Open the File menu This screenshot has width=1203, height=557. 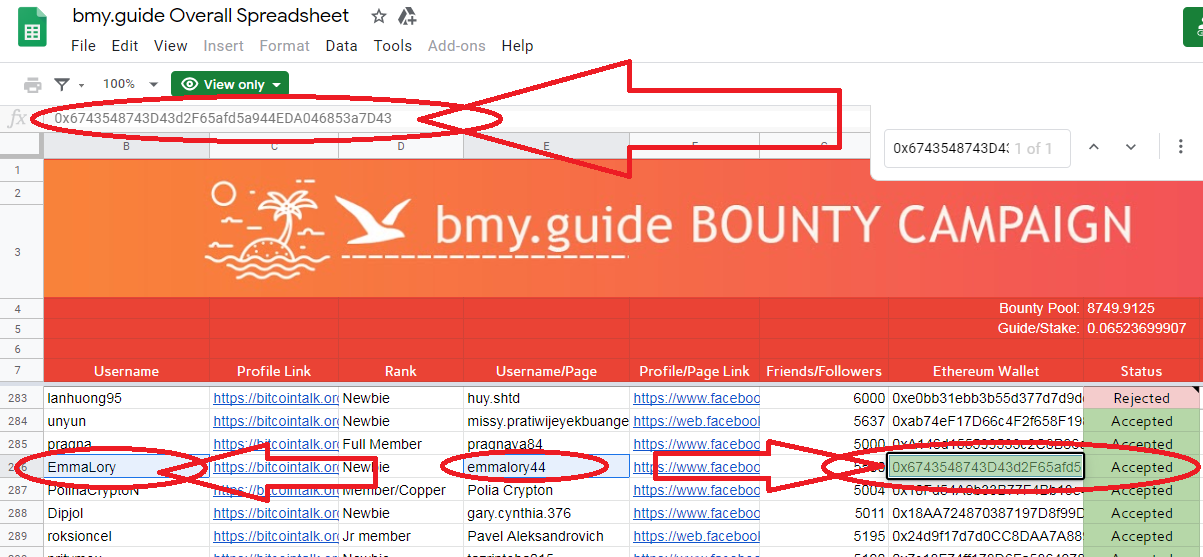coord(83,46)
